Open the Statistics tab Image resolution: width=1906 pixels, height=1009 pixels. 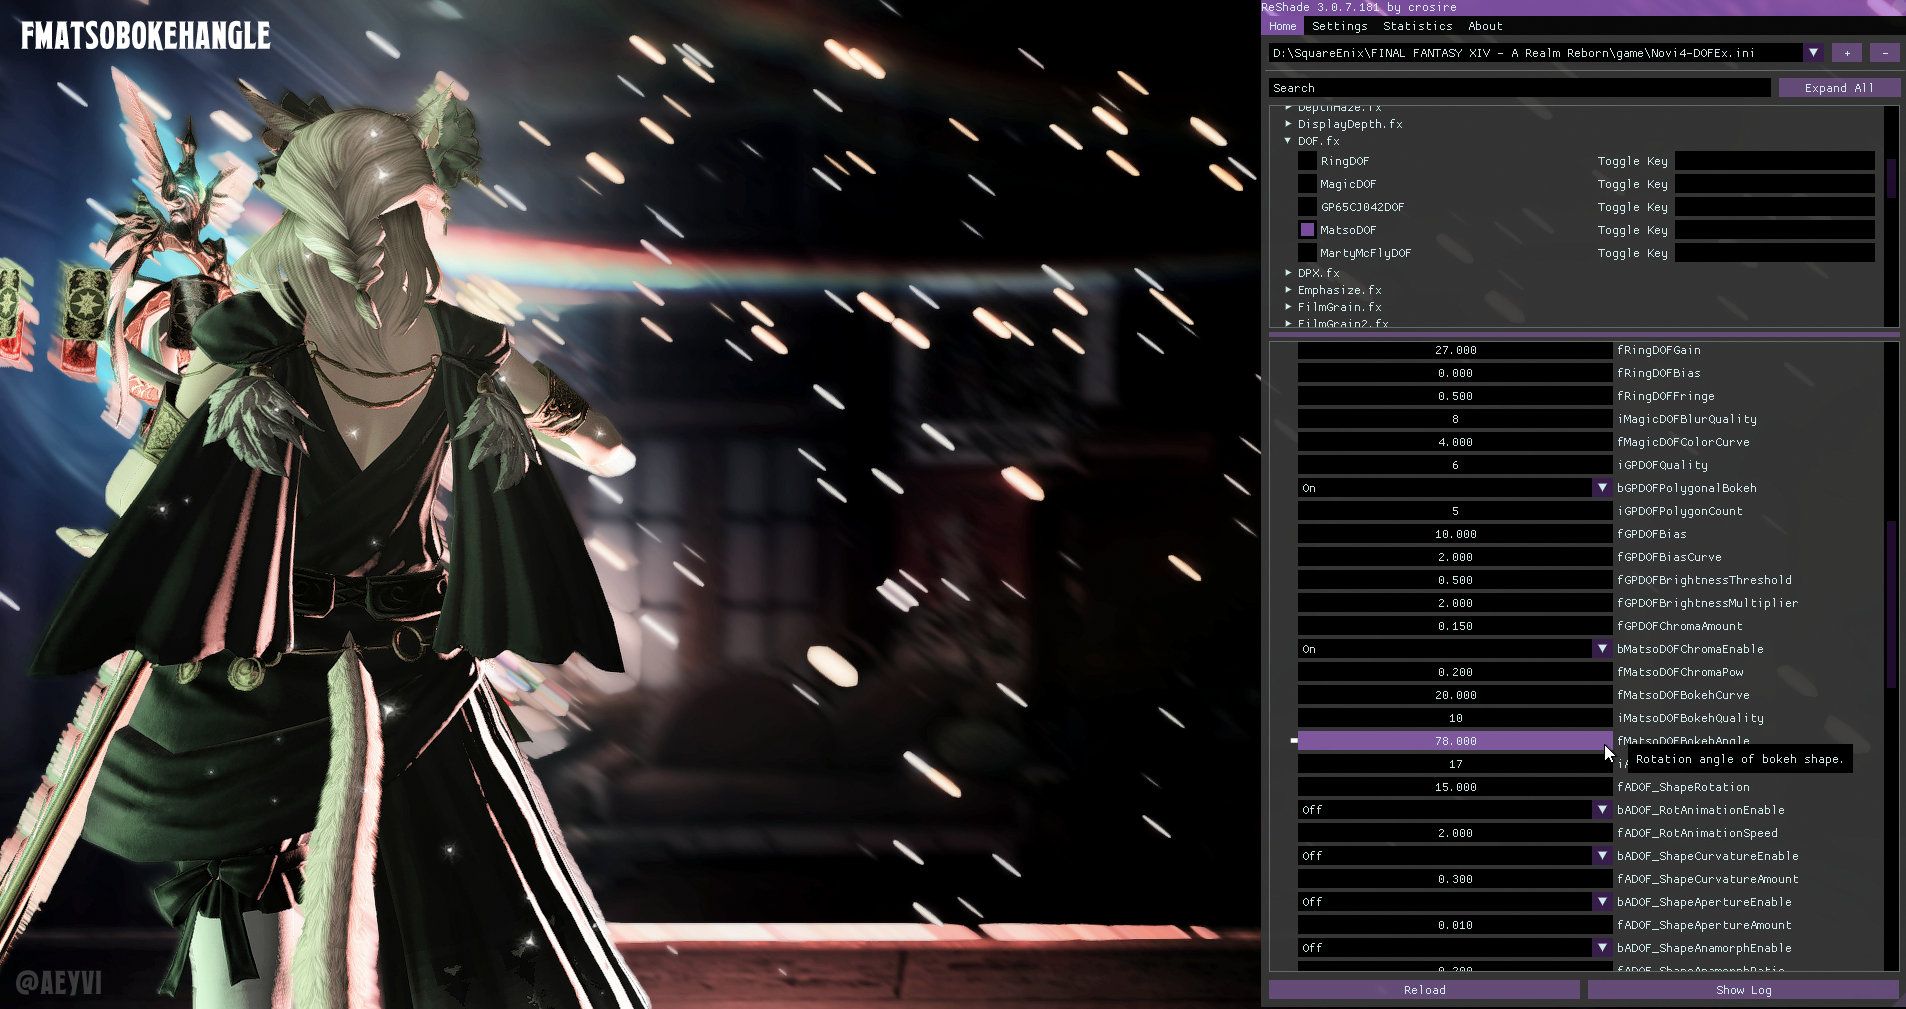(x=1417, y=26)
